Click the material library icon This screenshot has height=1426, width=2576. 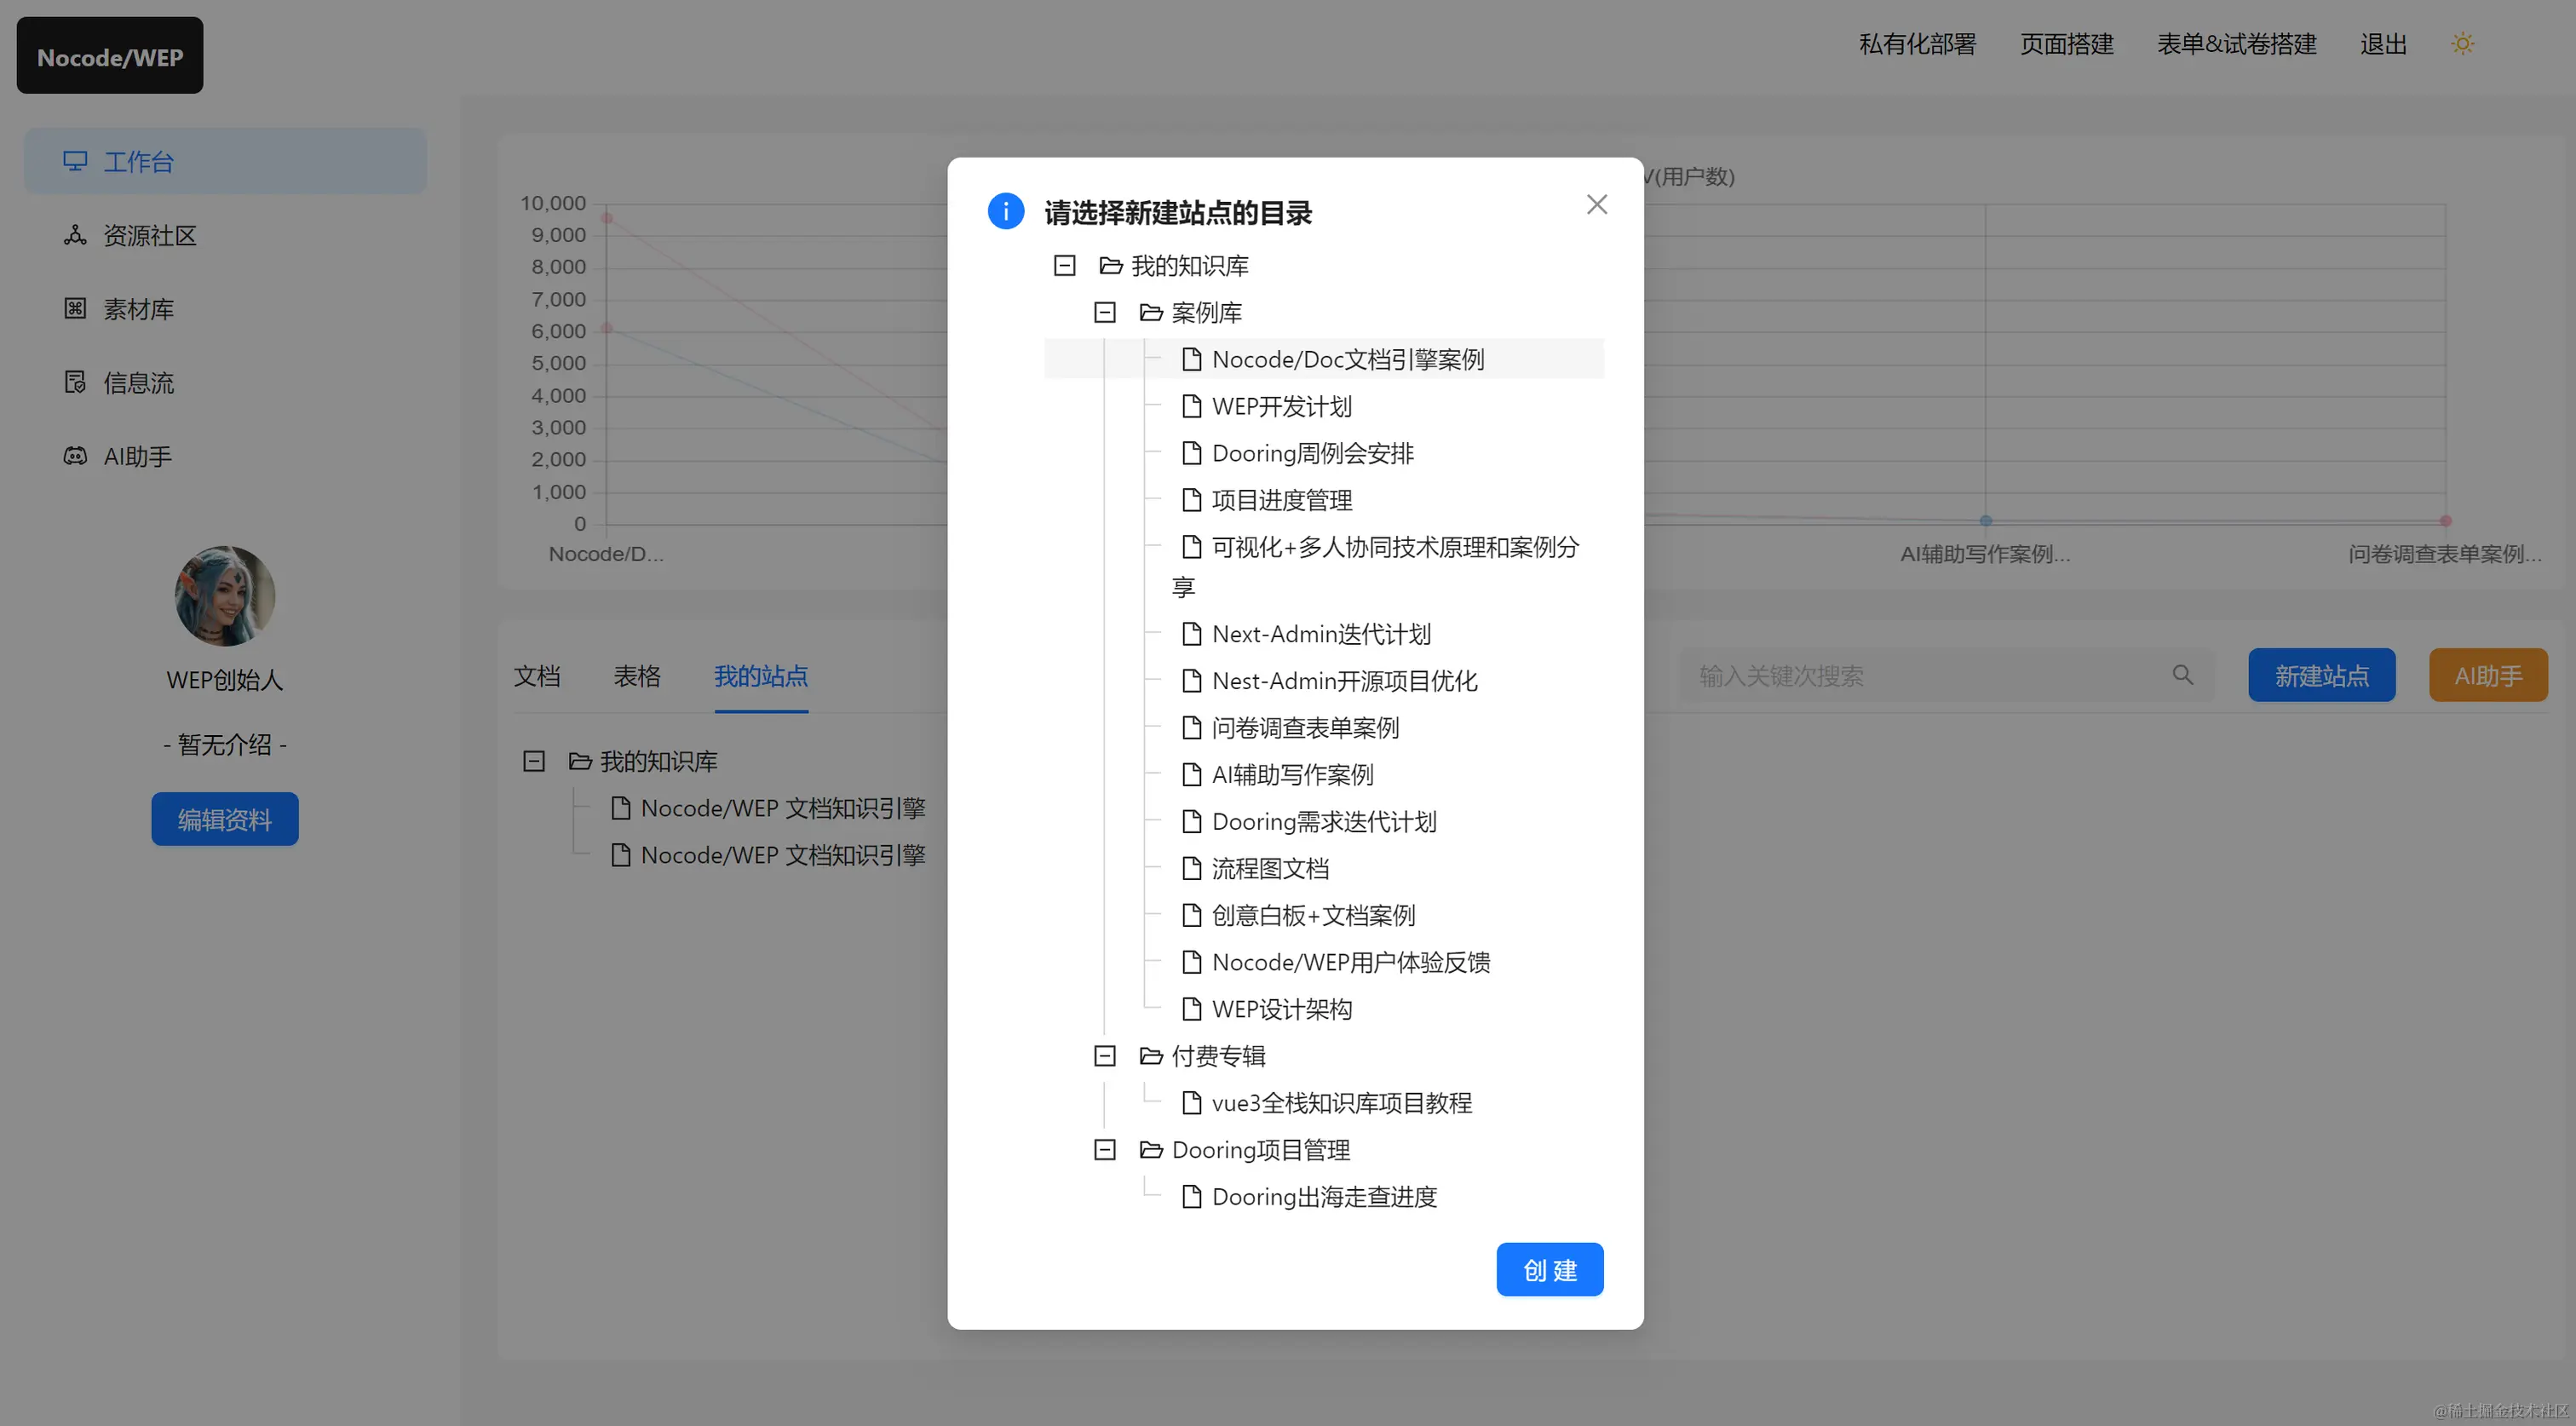pos(75,309)
